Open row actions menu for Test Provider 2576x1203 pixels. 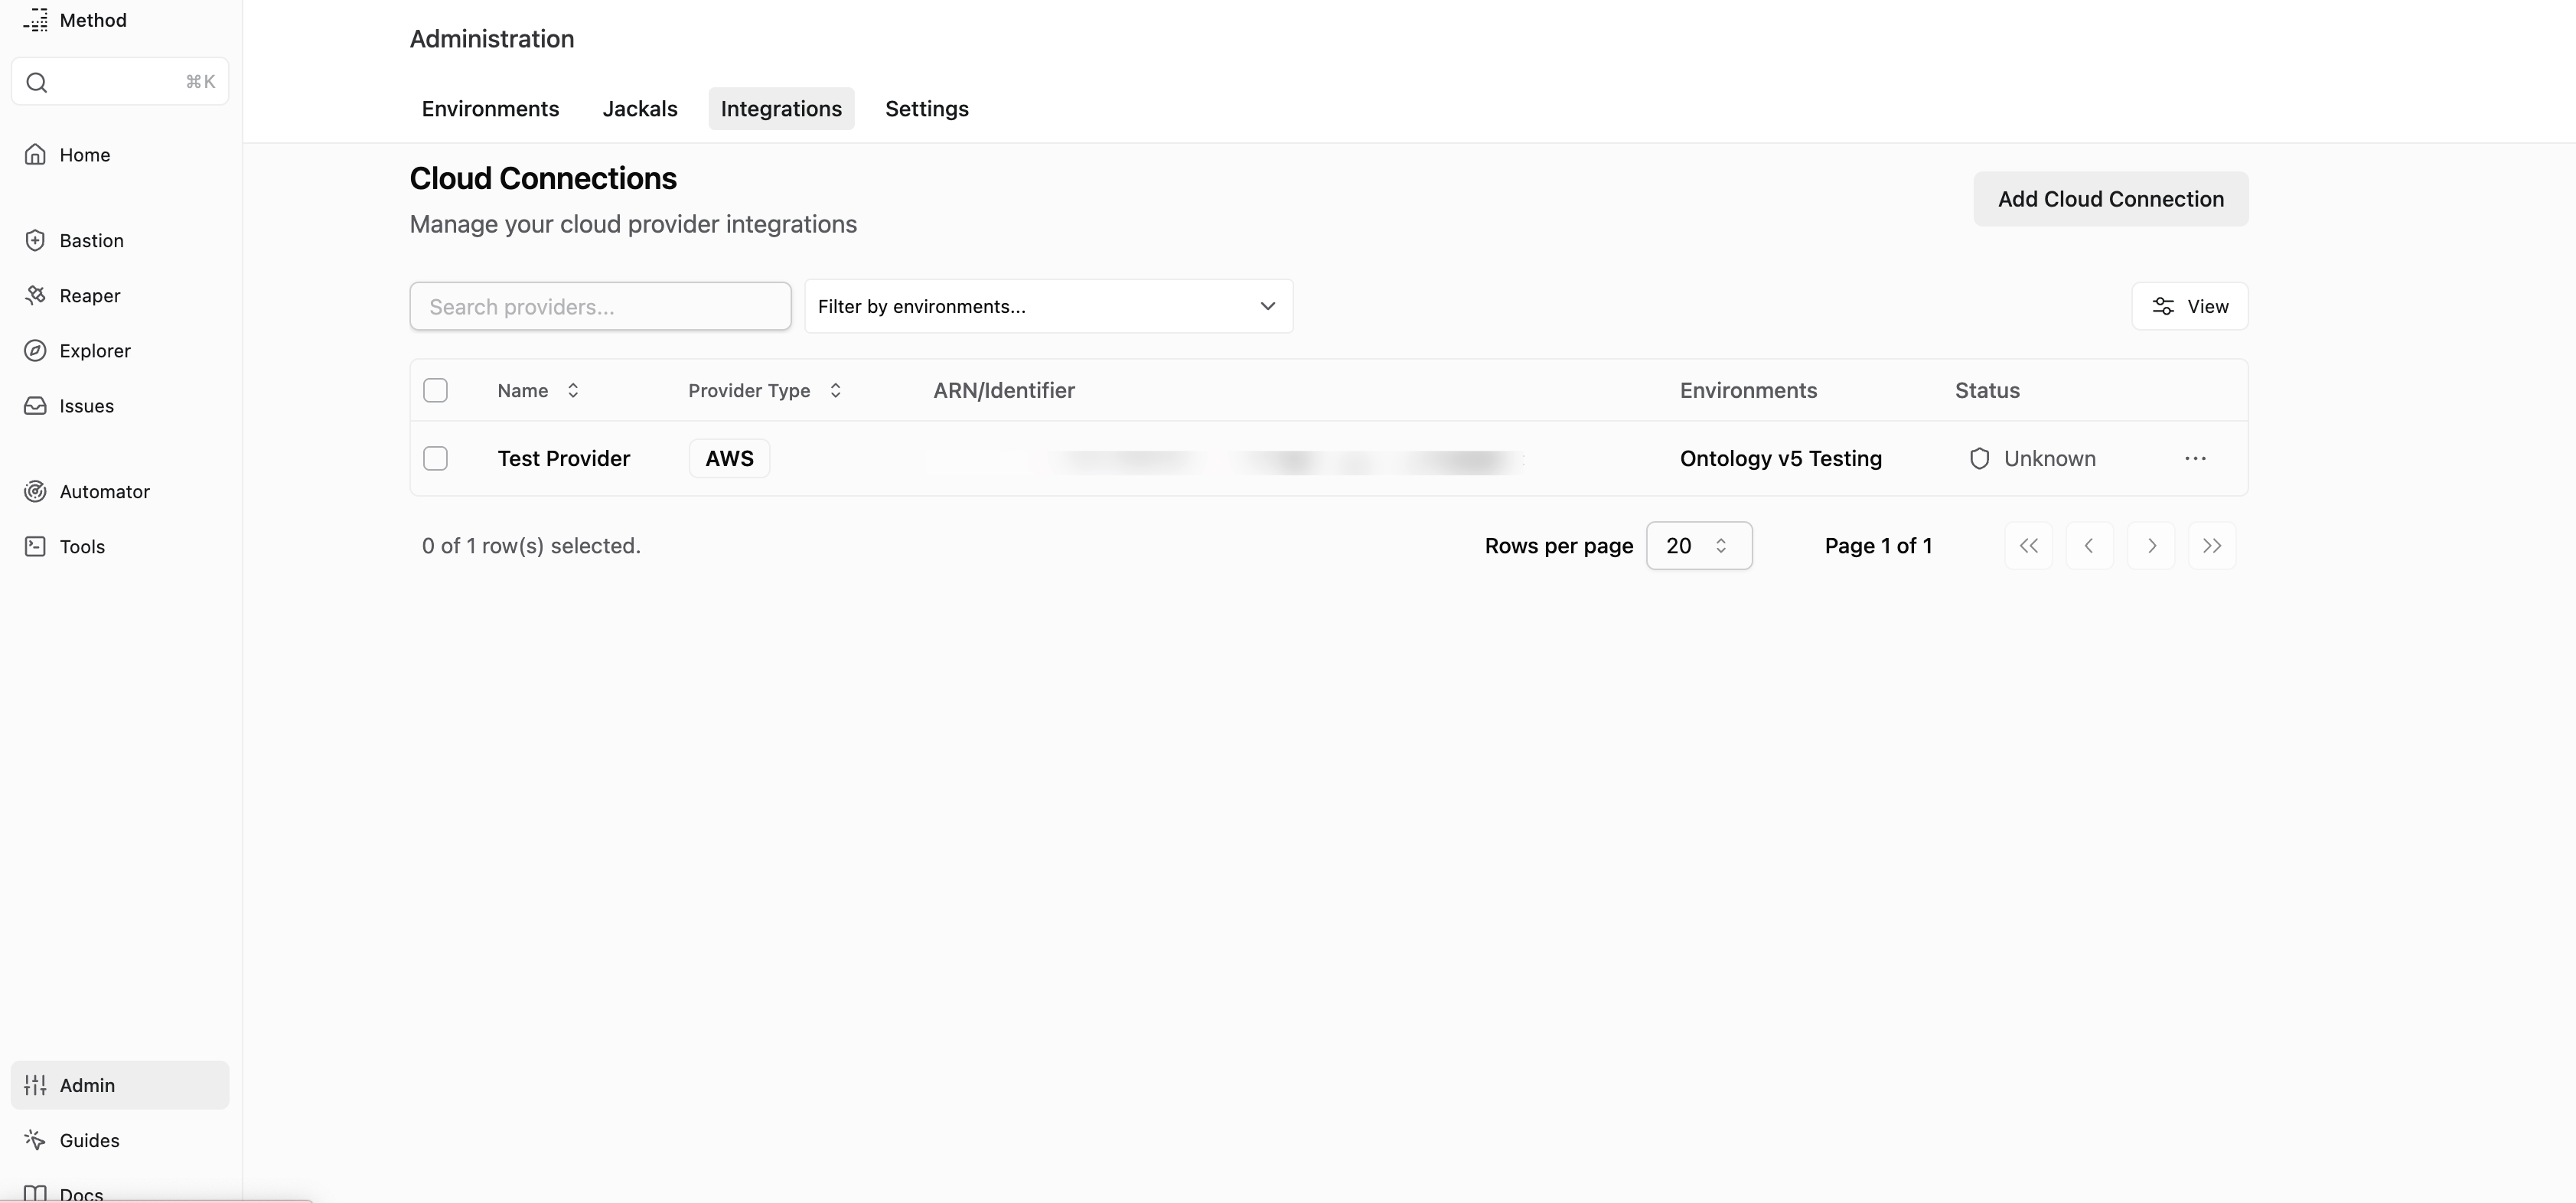point(2195,458)
